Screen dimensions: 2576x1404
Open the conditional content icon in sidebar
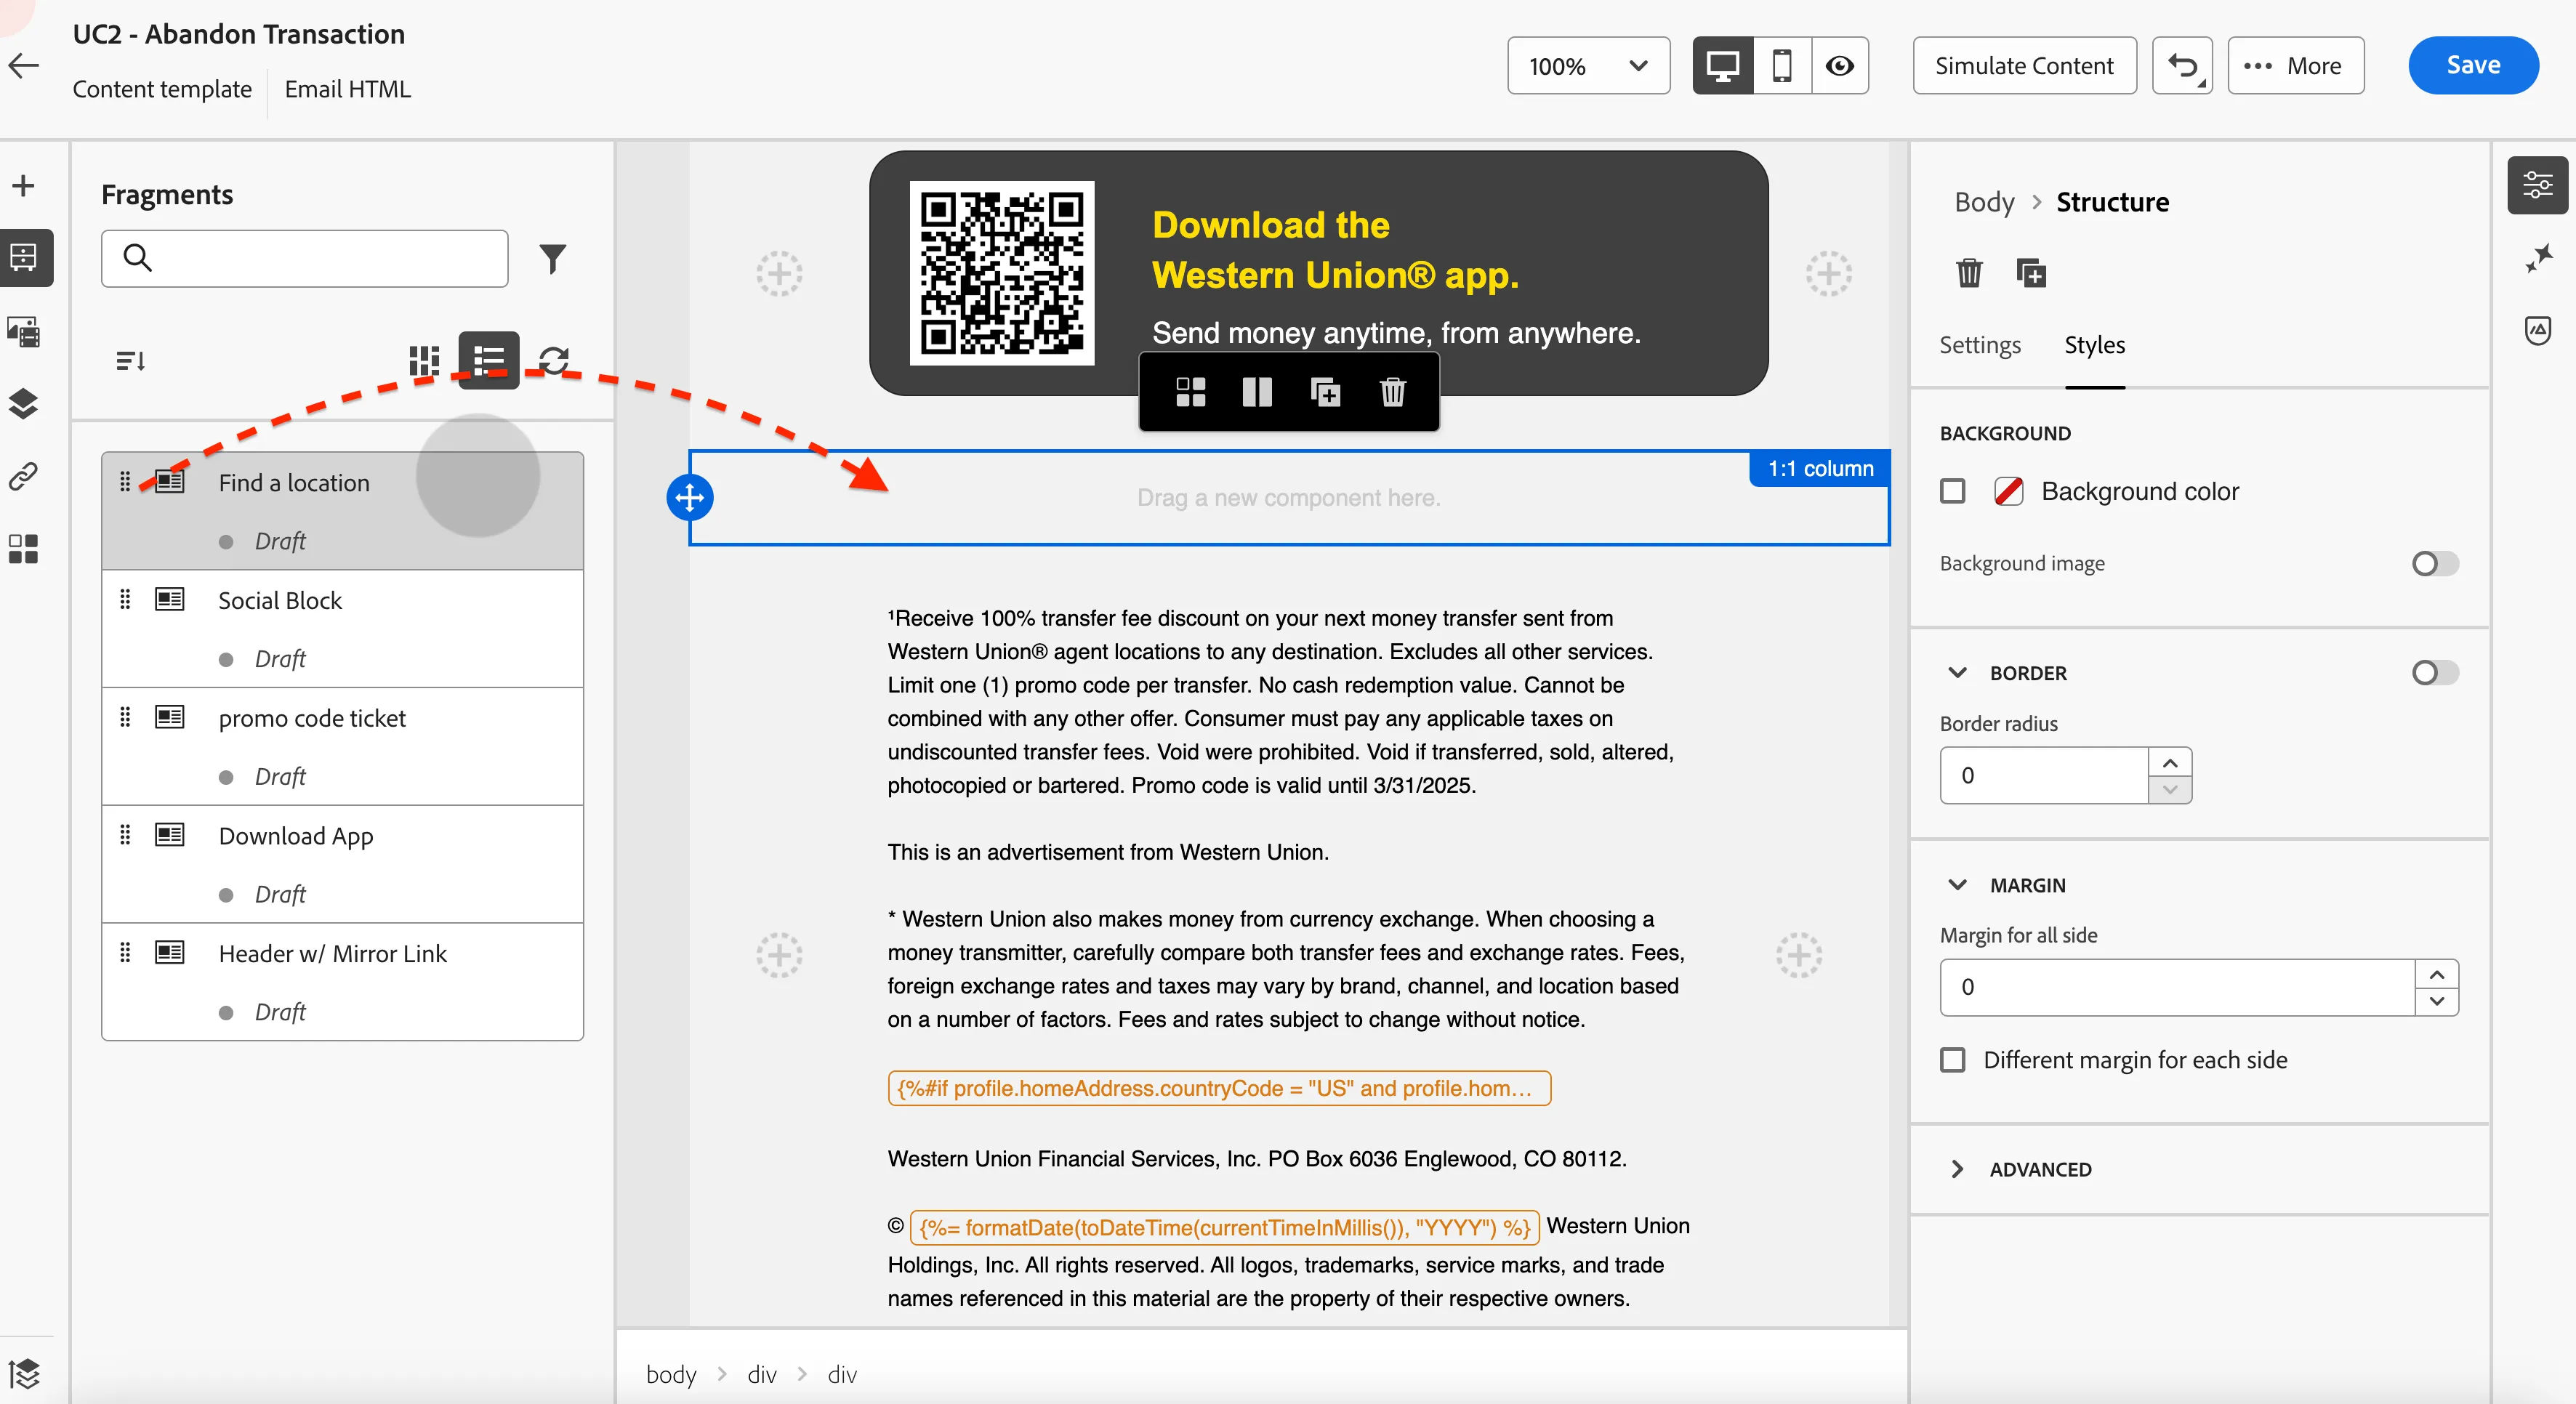(23, 548)
